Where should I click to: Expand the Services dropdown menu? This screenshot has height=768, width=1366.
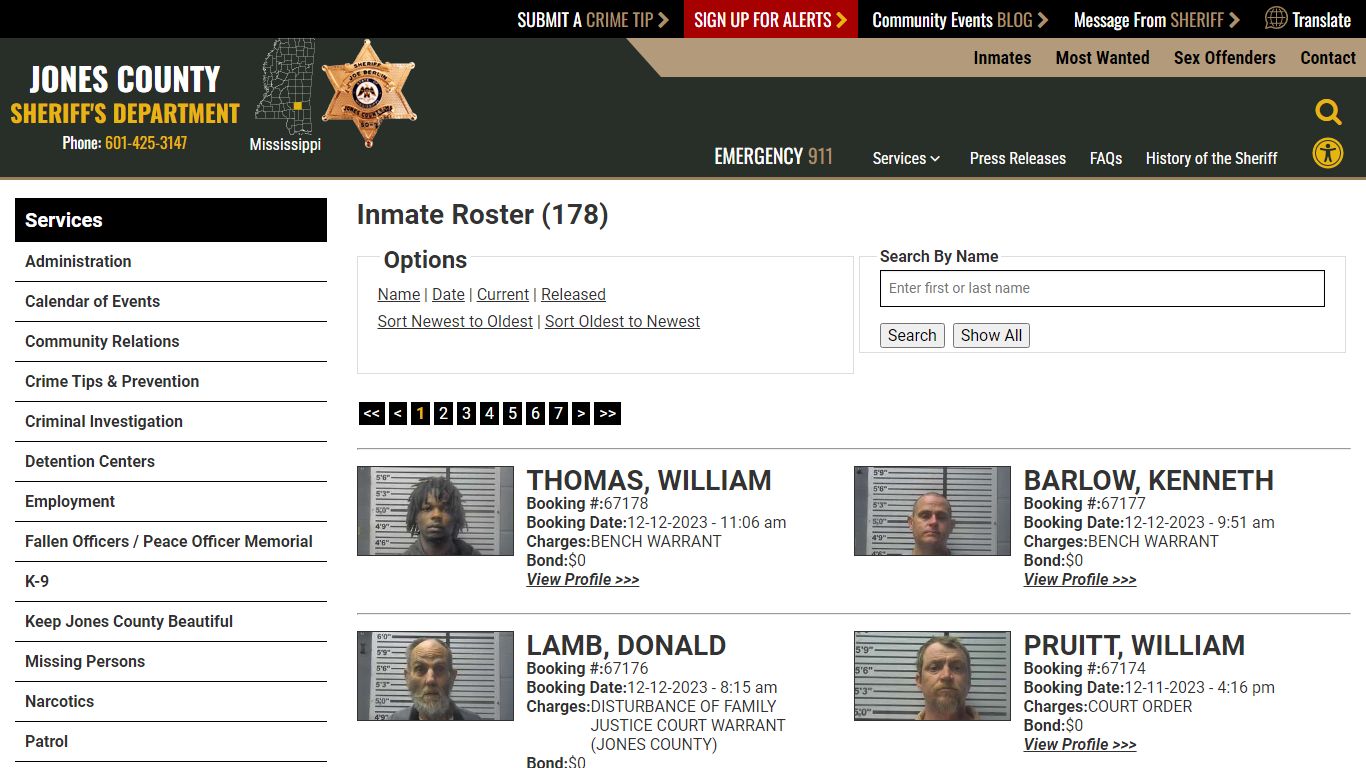[906, 158]
